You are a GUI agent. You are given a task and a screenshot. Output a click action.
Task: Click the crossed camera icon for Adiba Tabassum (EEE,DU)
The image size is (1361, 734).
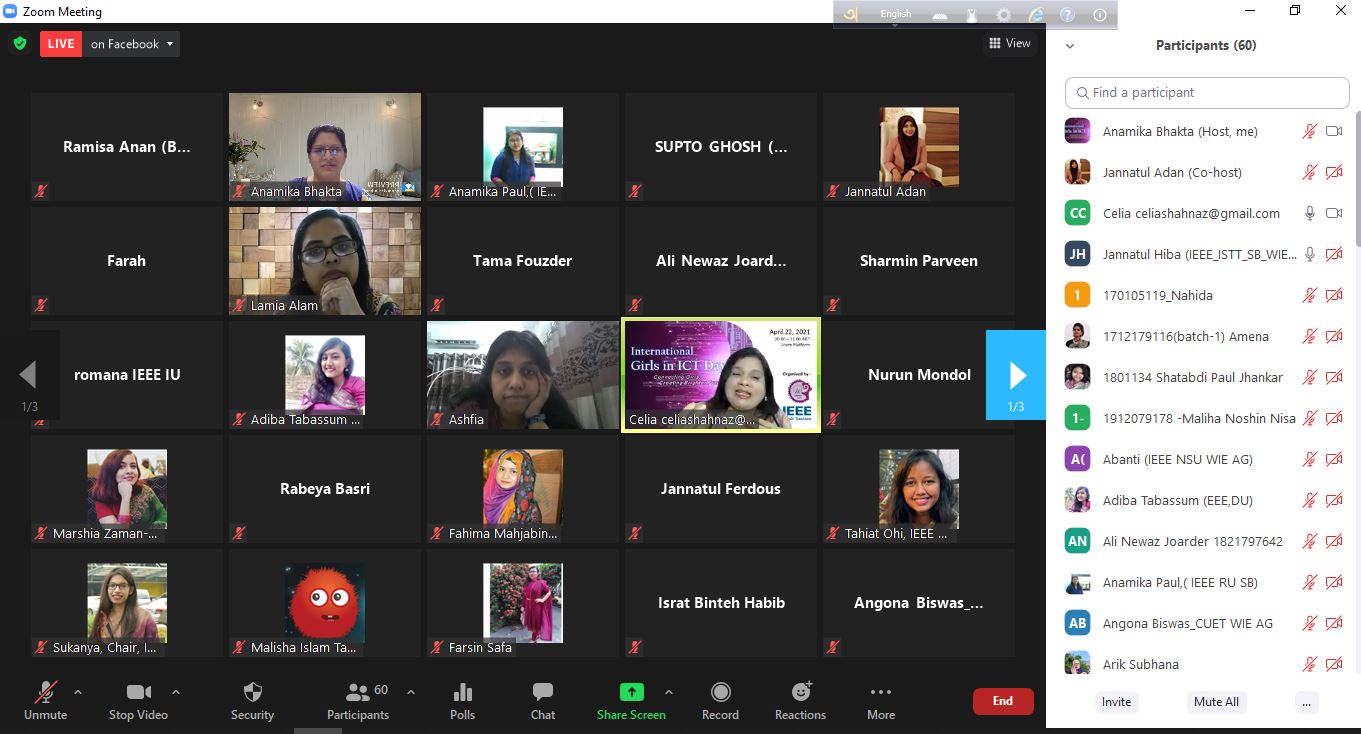tap(1334, 500)
